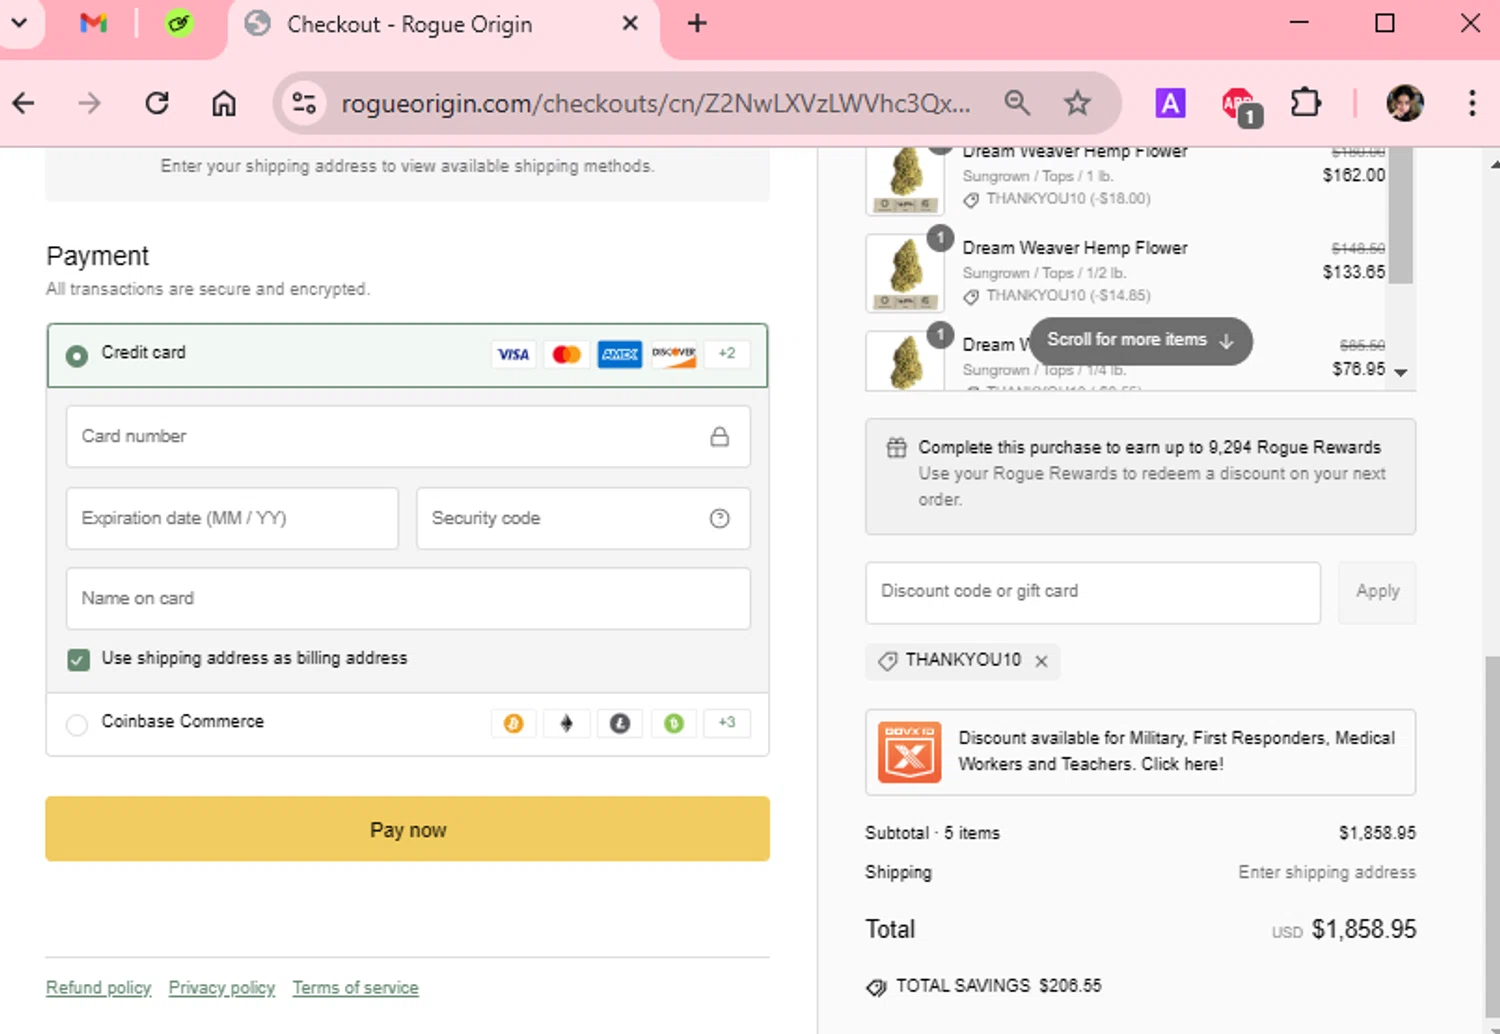
Task: Click the Pay now button
Action: point(407,829)
